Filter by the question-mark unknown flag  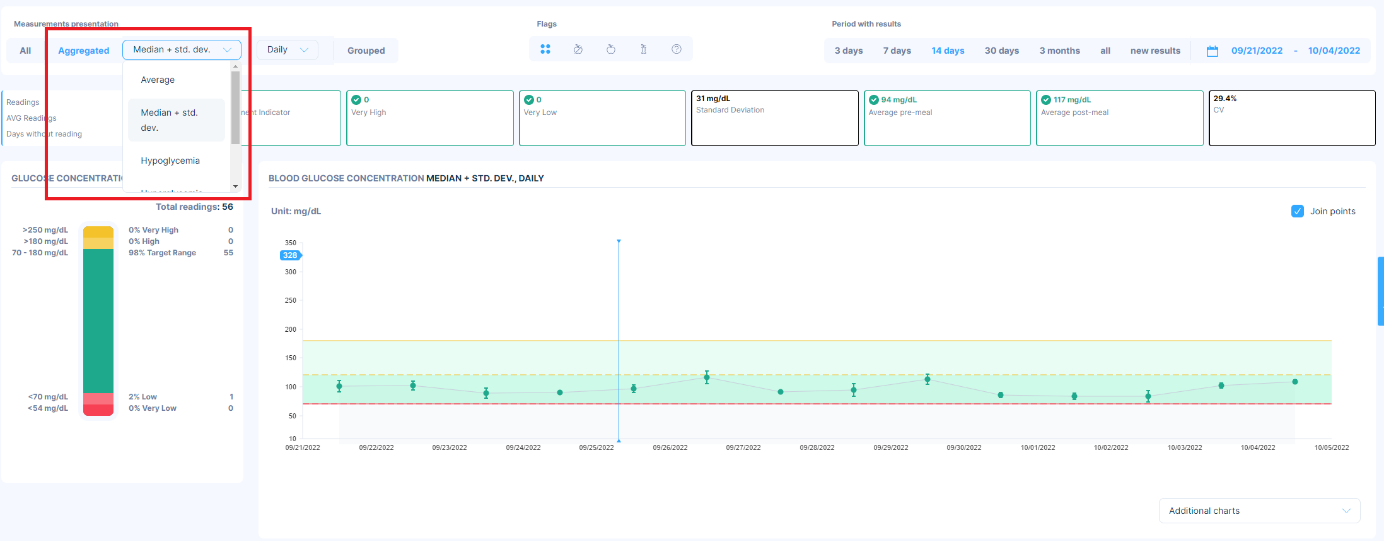click(676, 49)
